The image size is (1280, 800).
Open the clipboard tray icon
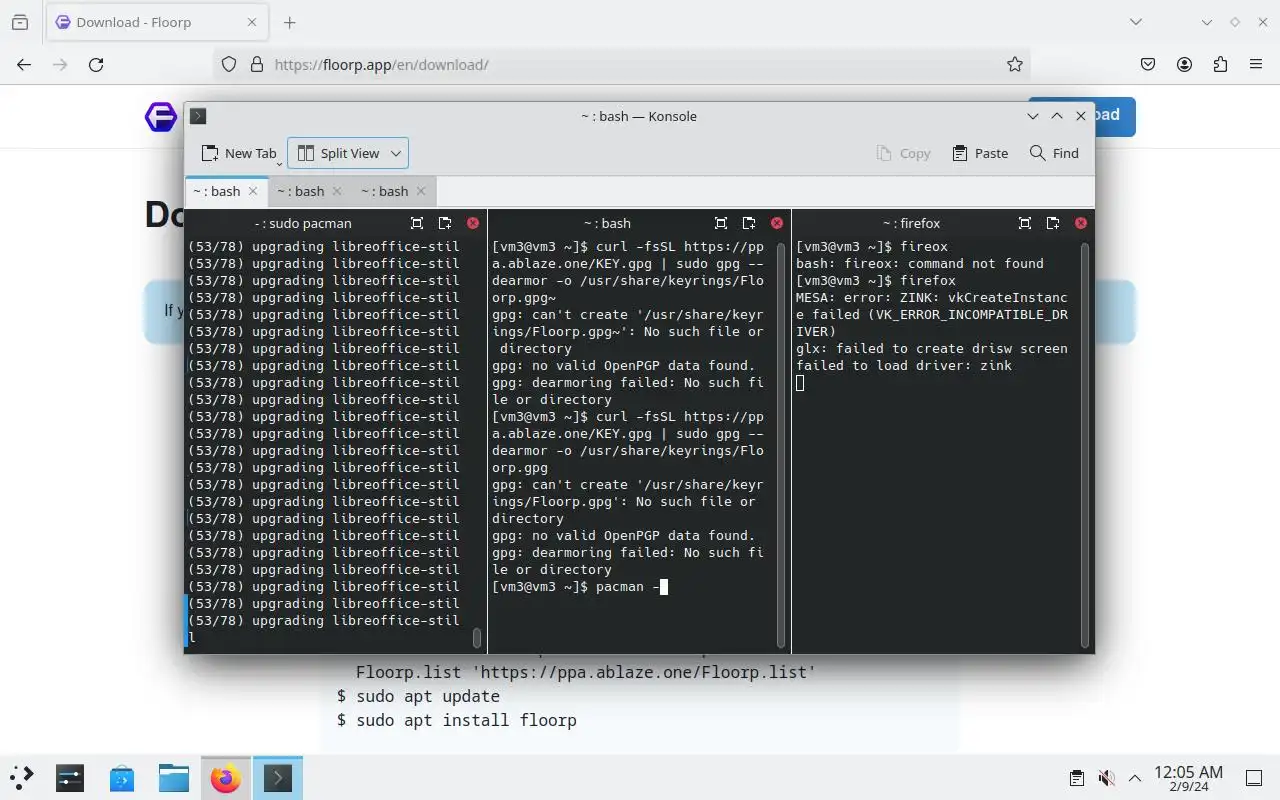(1077, 778)
